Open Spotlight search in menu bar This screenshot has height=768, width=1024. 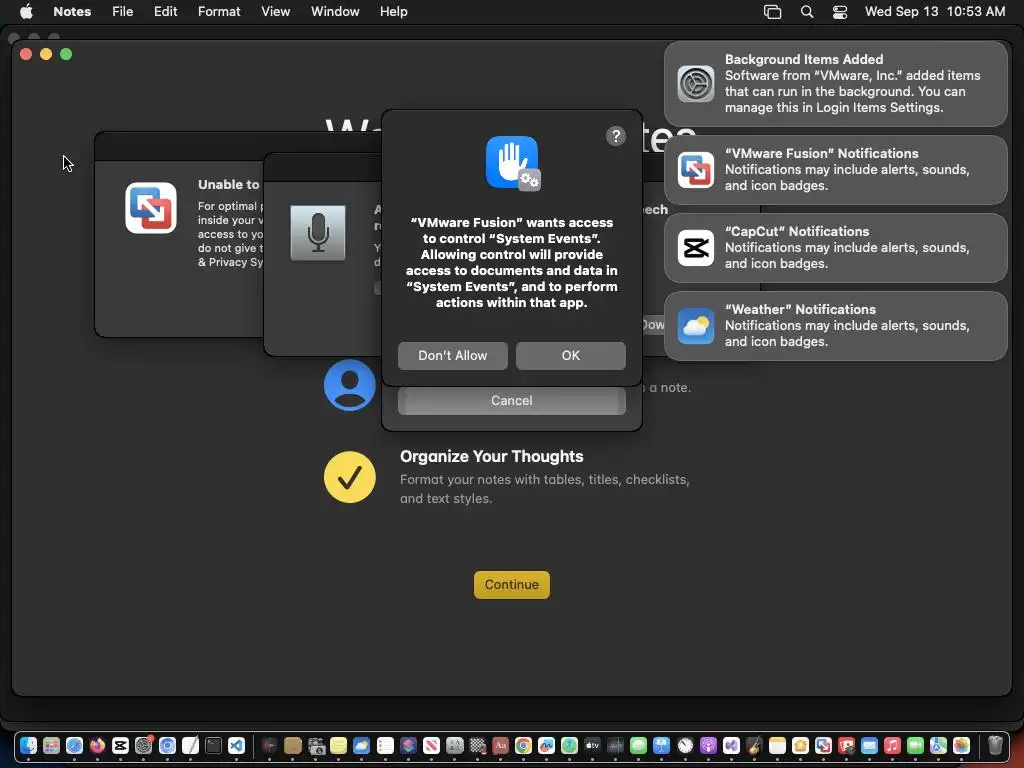click(x=807, y=12)
